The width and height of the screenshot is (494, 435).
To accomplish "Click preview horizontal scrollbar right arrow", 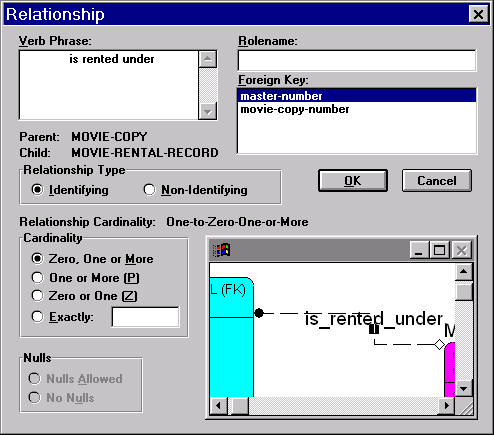I will coord(447,406).
